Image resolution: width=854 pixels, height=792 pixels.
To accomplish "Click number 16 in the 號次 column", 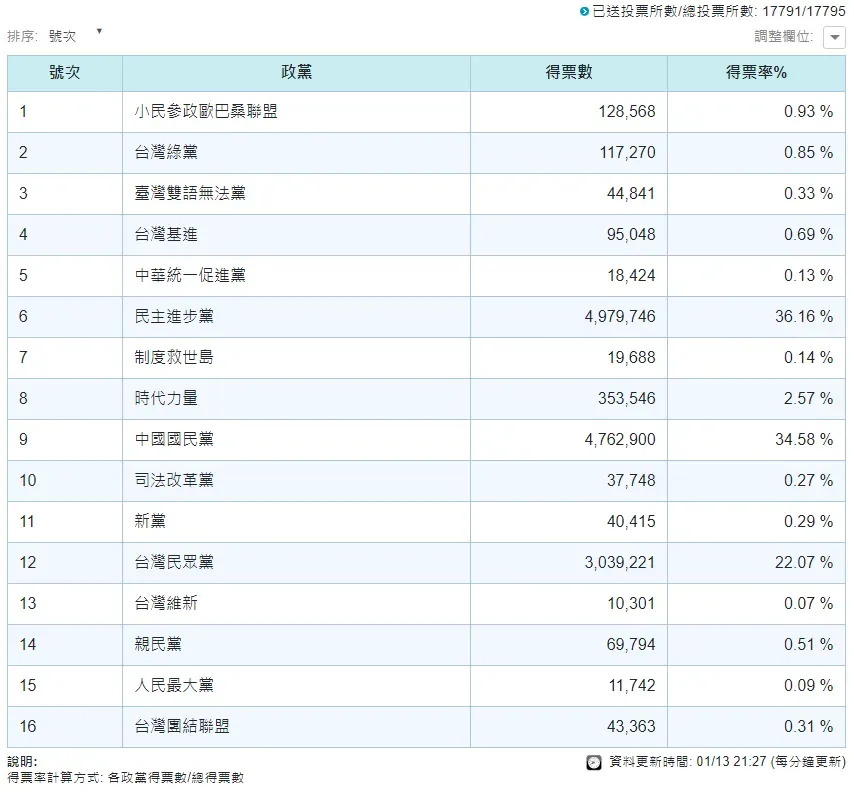I will pyautogui.click(x=28, y=726).
